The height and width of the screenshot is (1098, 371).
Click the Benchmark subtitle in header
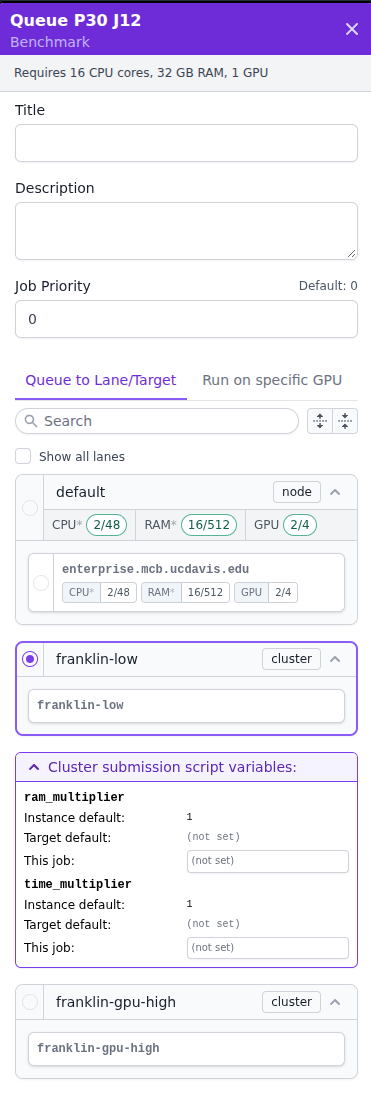50,42
